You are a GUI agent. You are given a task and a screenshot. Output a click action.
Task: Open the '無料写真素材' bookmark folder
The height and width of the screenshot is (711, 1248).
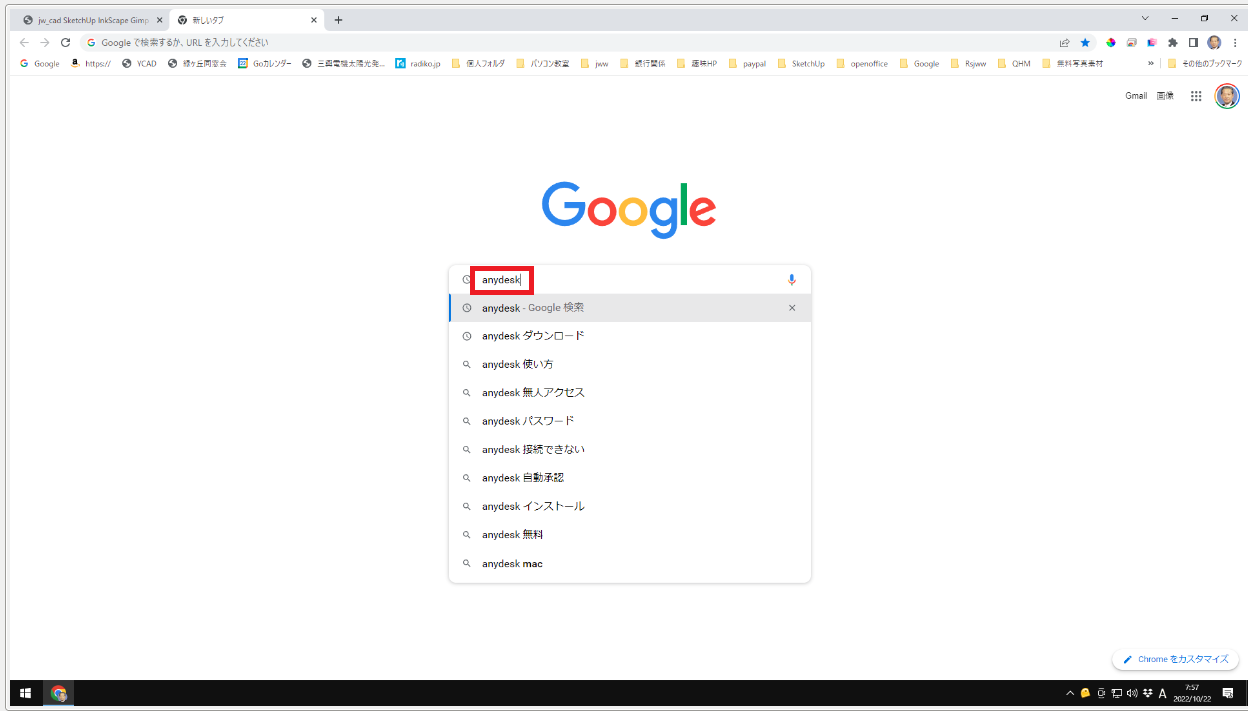point(1072,63)
